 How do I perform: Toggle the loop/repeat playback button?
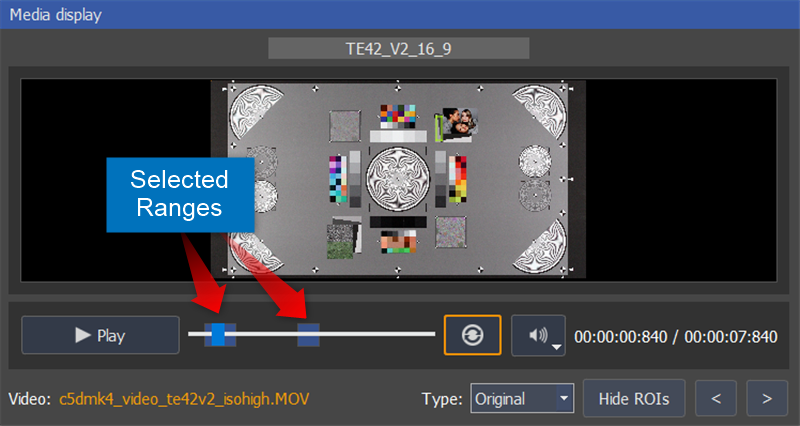pos(472,335)
